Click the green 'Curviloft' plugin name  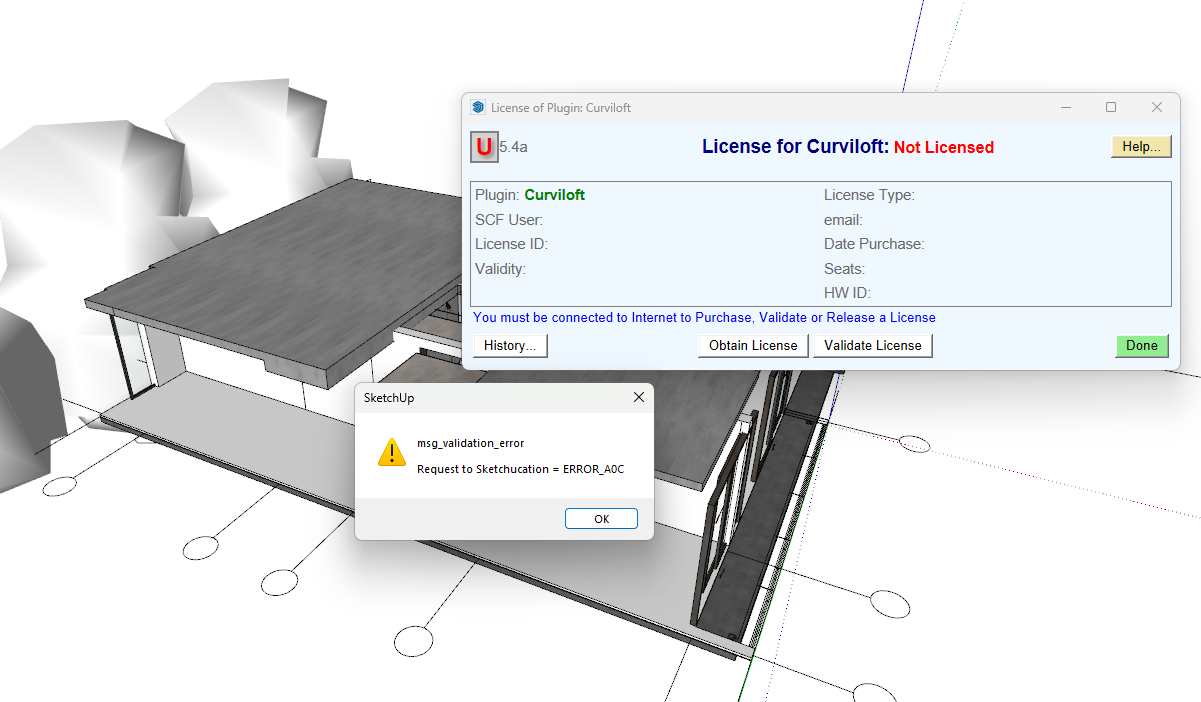[x=555, y=195]
